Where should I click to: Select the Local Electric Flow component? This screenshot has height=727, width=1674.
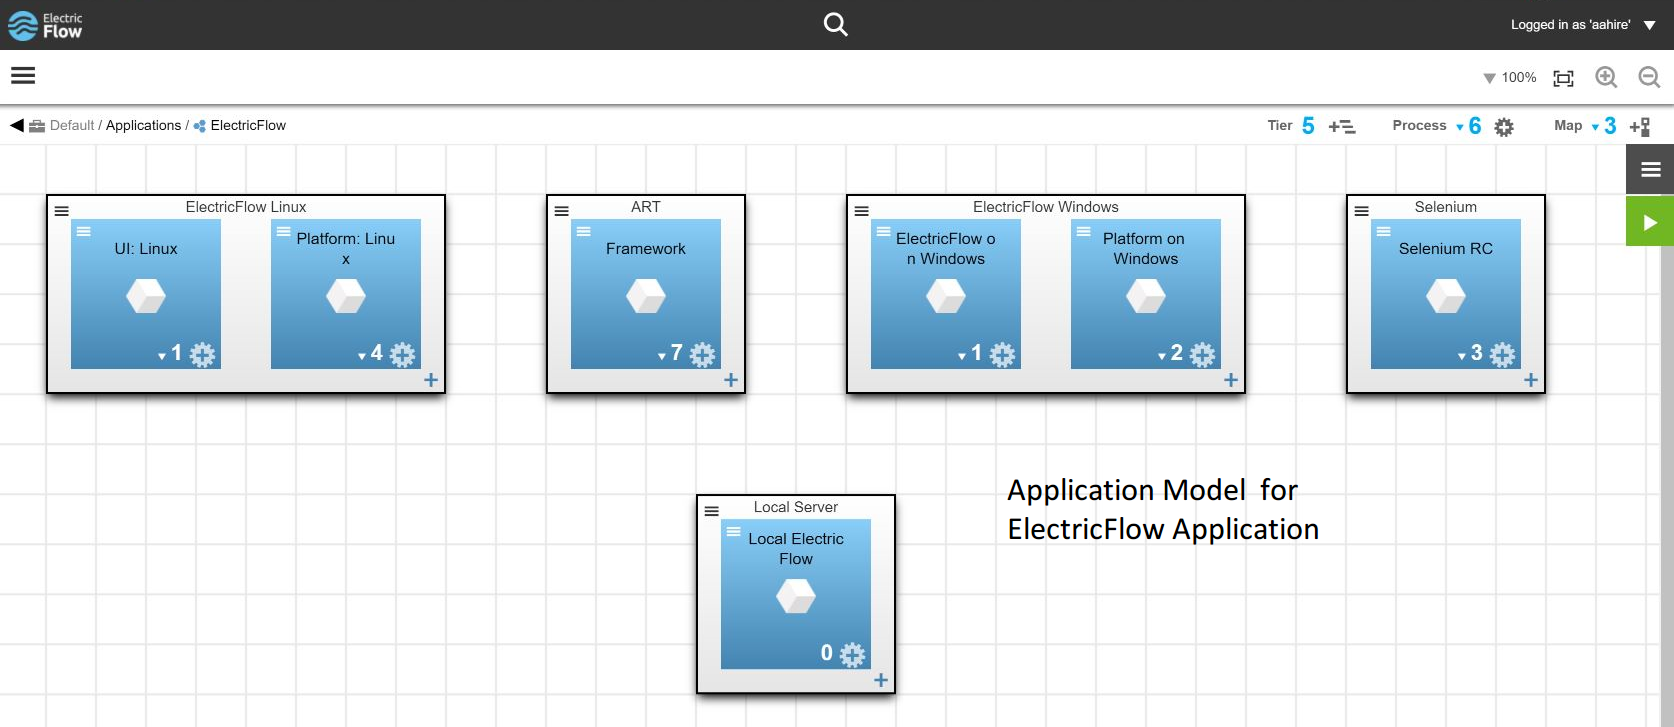pos(796,594)
